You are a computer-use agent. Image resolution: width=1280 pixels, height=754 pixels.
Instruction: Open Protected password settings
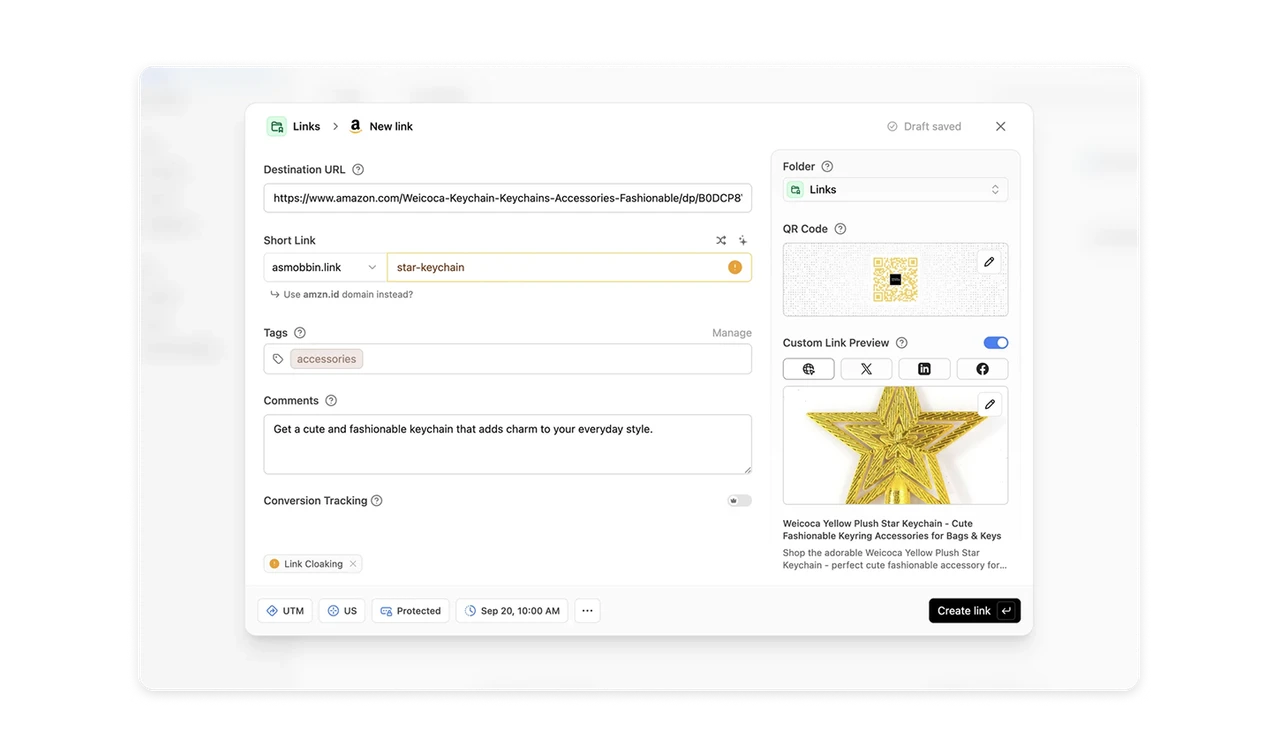(411, 611)
